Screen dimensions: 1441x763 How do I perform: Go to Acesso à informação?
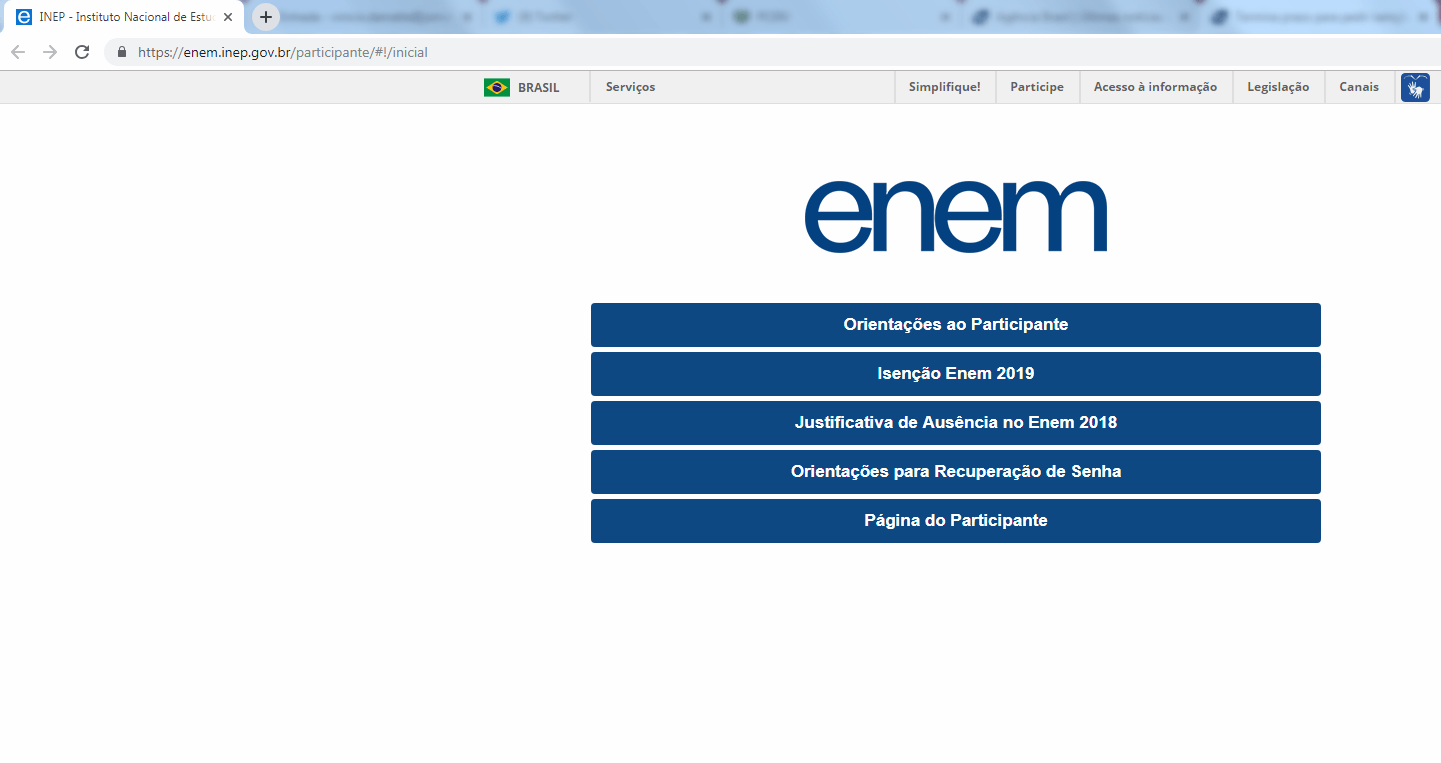point(1155,87)
